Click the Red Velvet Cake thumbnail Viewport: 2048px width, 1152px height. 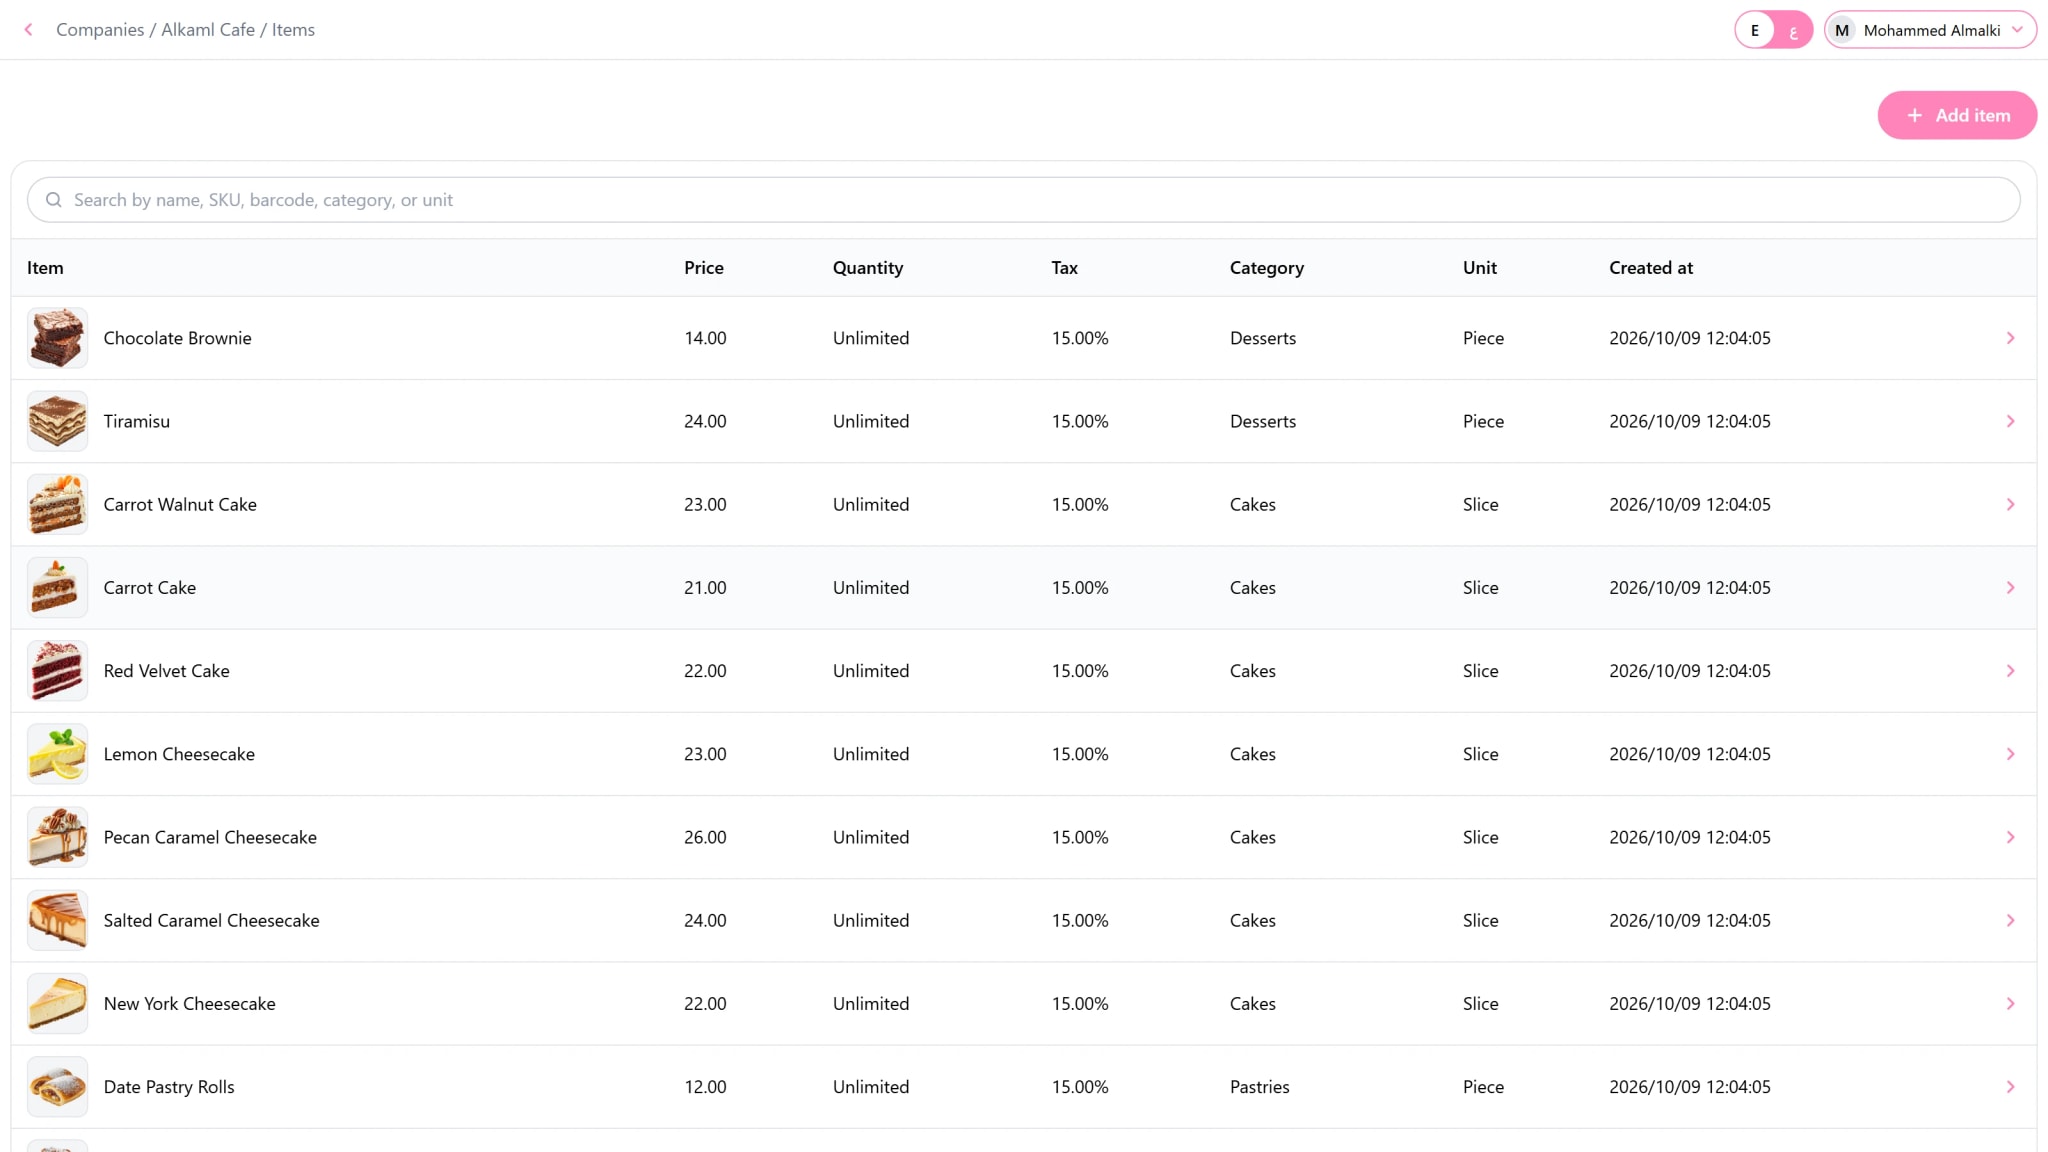tap(57, 670)
